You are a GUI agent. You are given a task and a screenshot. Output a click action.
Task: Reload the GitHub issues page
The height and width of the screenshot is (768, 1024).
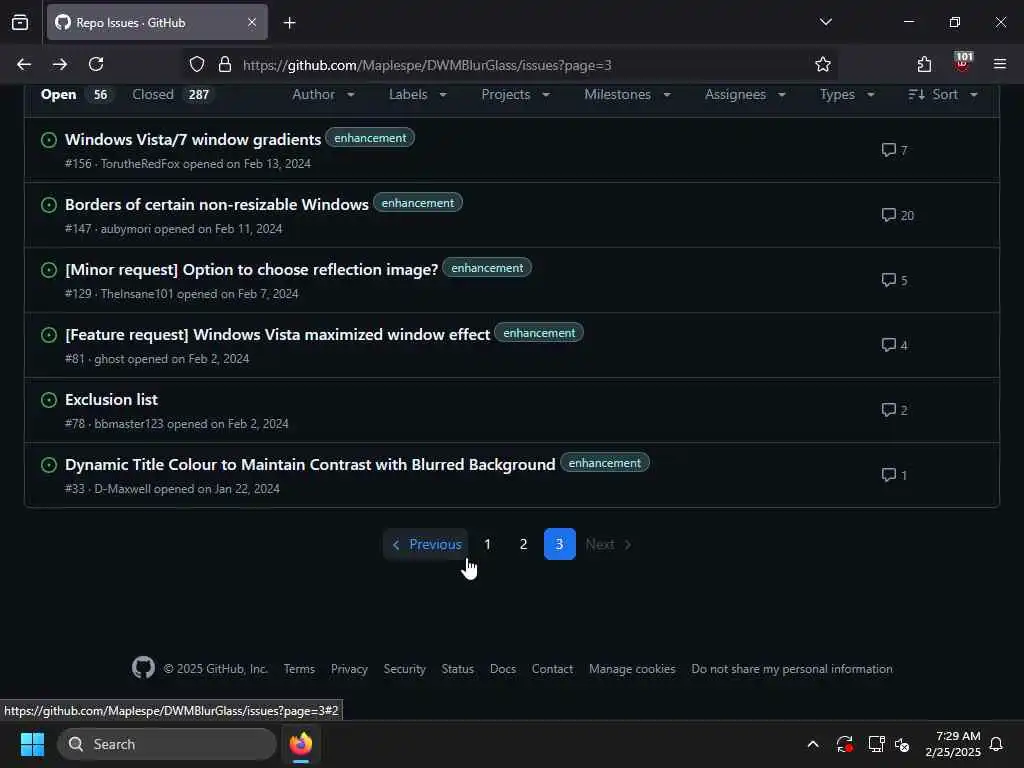pyautogui.click(x=96, y=64)
